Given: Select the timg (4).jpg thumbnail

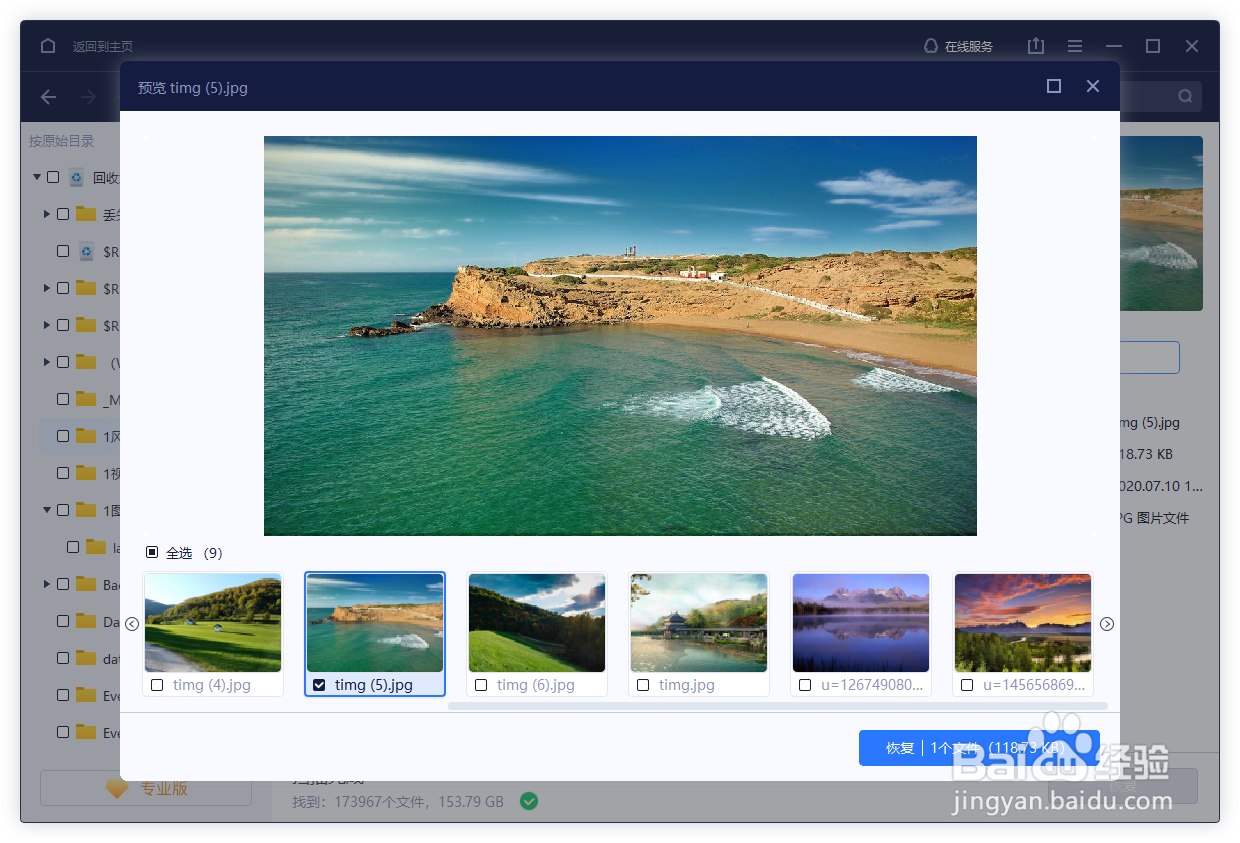Looking at the screenshot, I should tap(213, 623).
